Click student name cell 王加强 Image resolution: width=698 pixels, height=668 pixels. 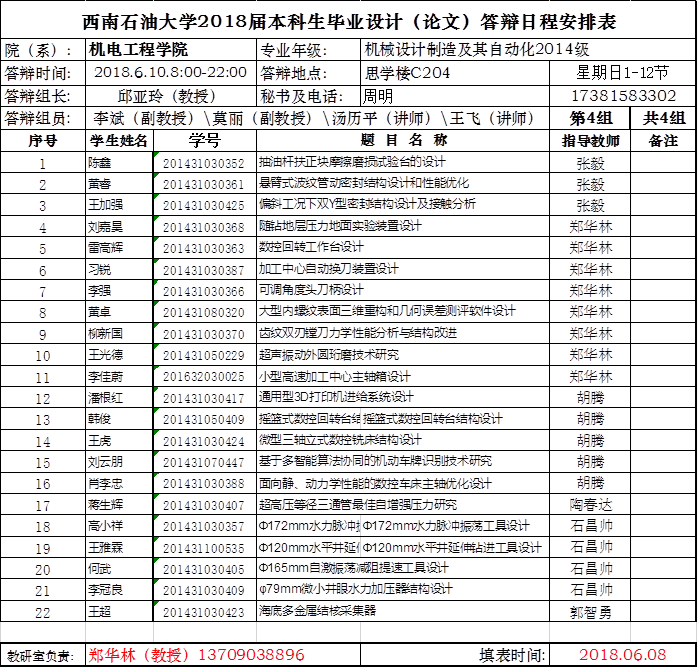pos(107,205)
